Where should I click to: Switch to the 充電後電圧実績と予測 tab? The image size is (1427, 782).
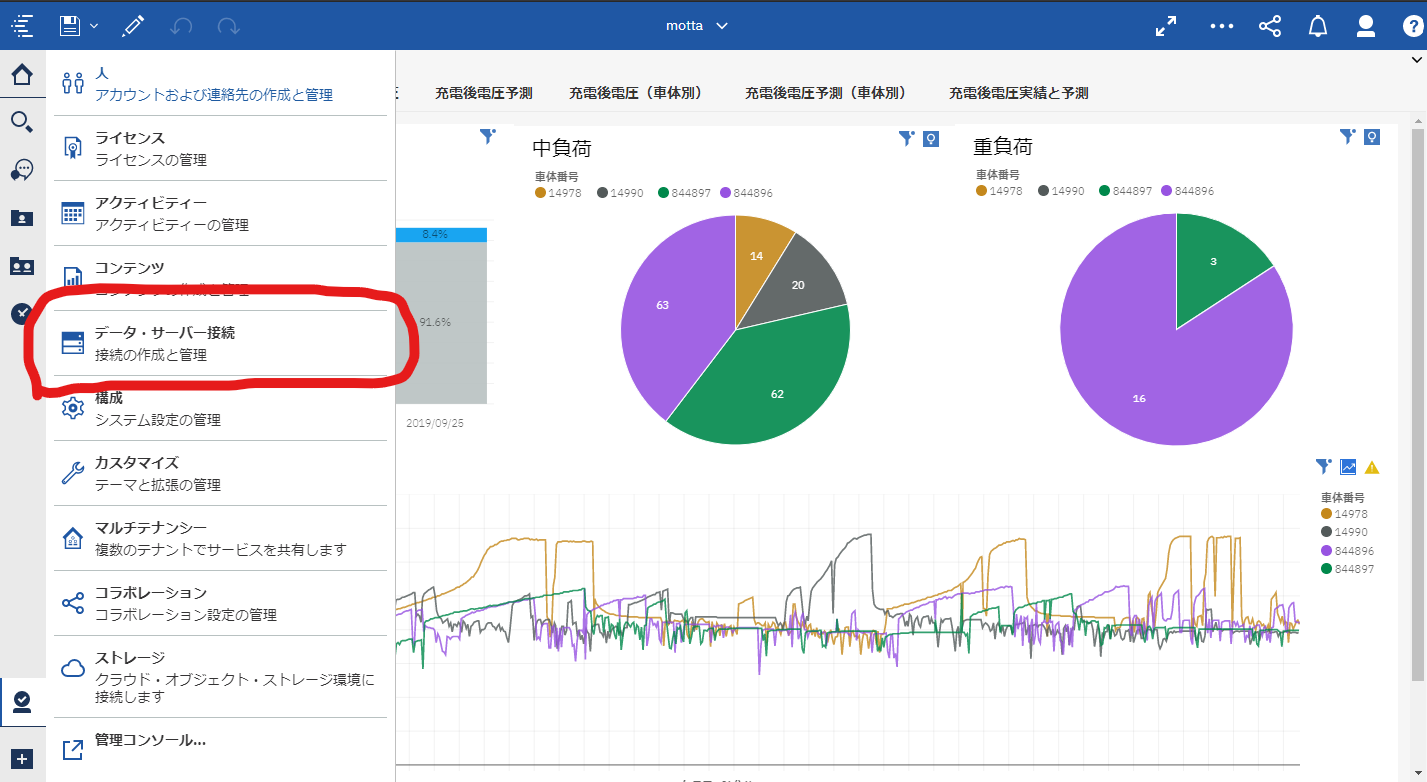1018,93
